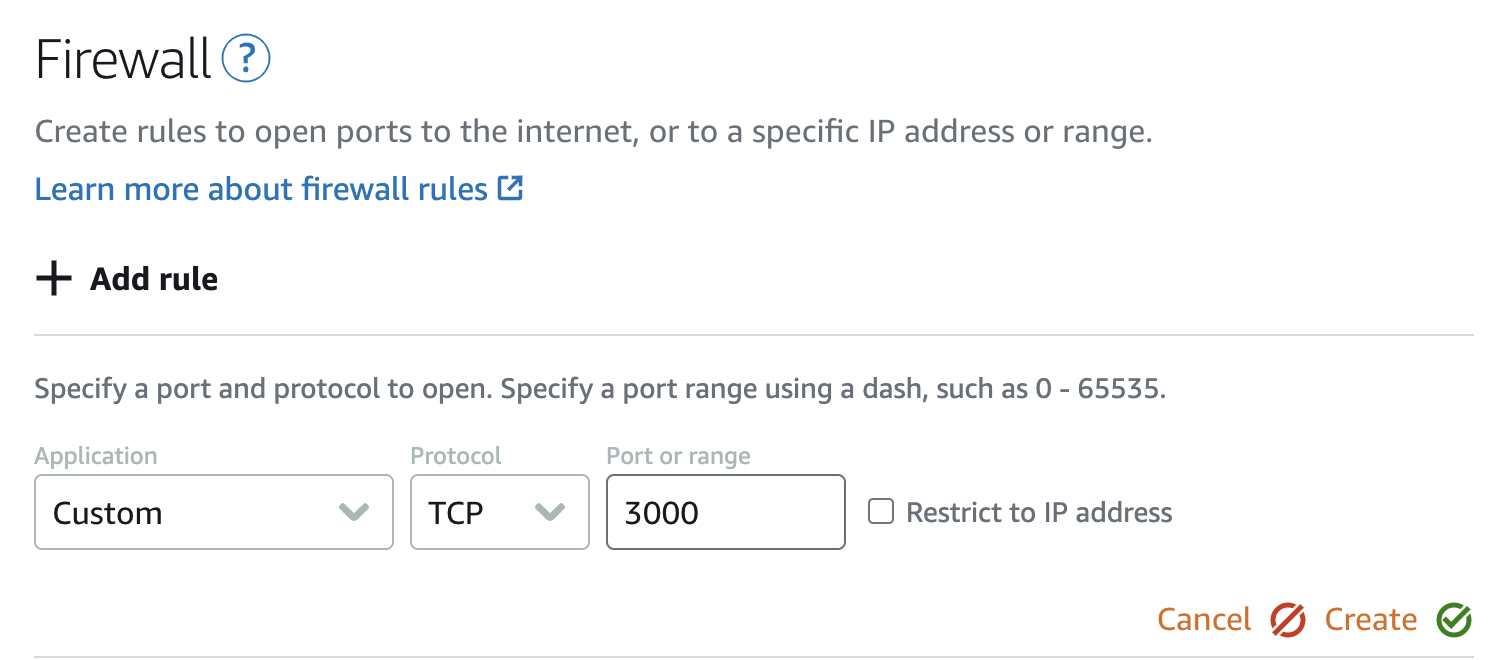Click the green Create checkmark icon
Viewport: 1498px width, 660px height.
(x=1454, y=620)
